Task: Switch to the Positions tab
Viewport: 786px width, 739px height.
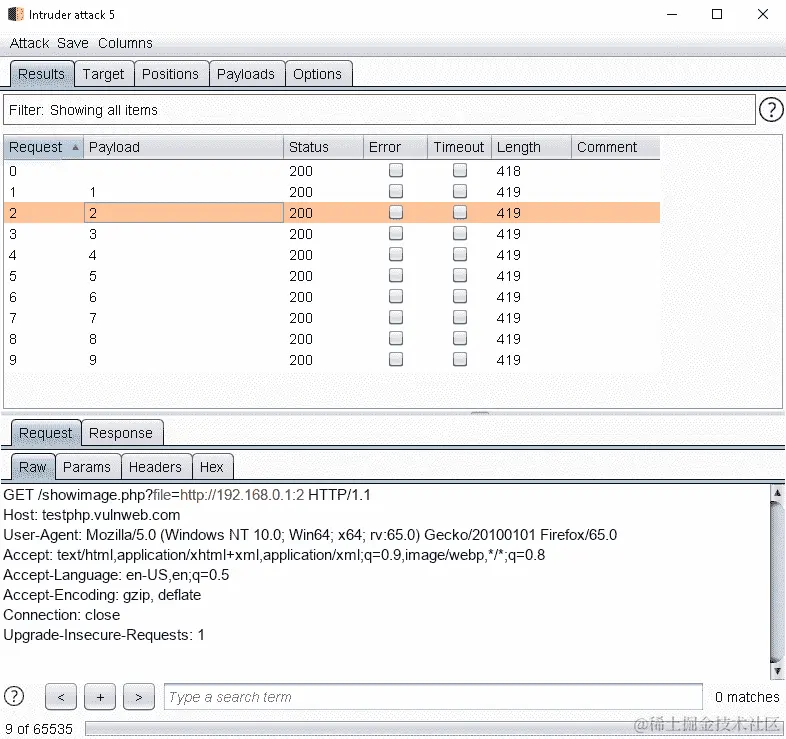Action: tap(170, 74)
